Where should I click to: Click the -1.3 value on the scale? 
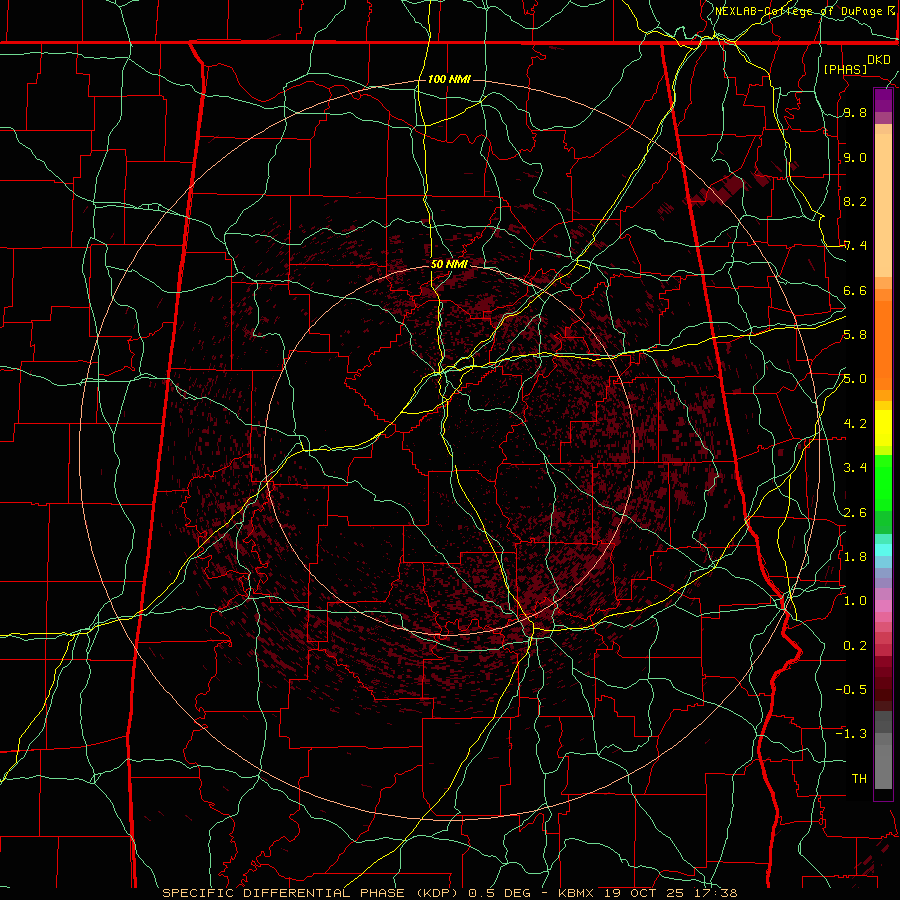click(x=851, y=734)
